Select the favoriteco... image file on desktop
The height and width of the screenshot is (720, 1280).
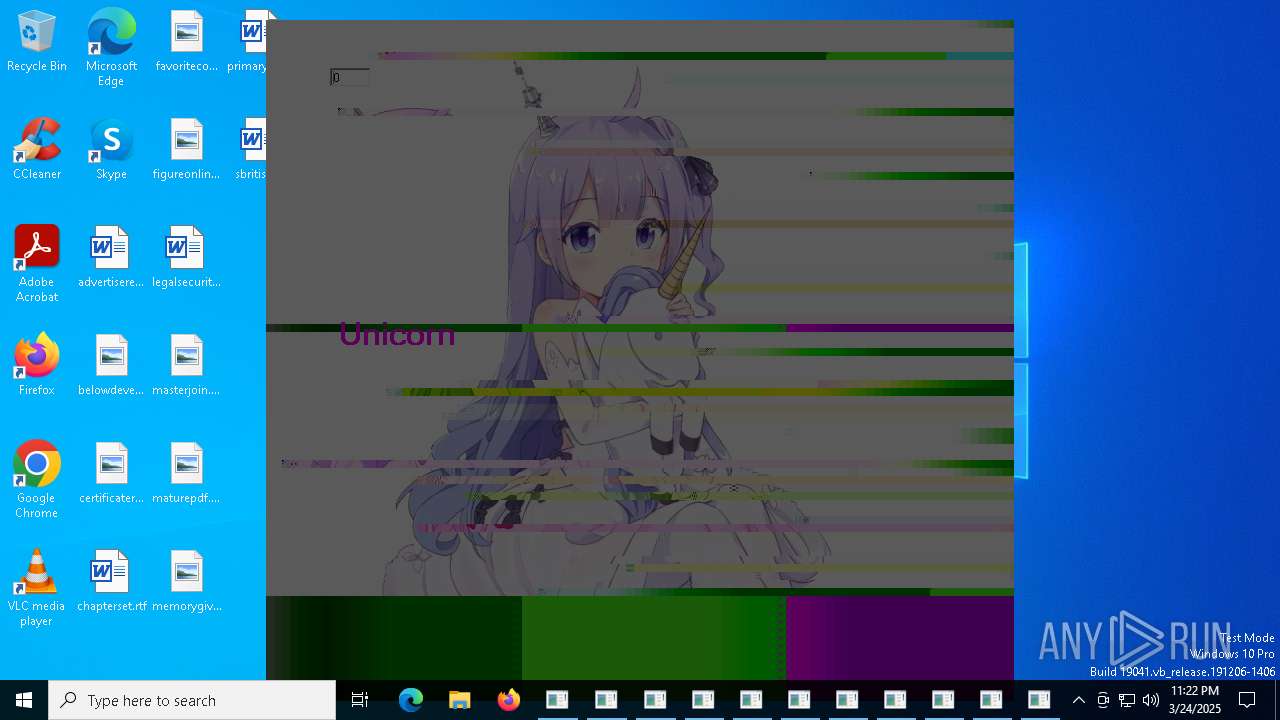(187, 42)
